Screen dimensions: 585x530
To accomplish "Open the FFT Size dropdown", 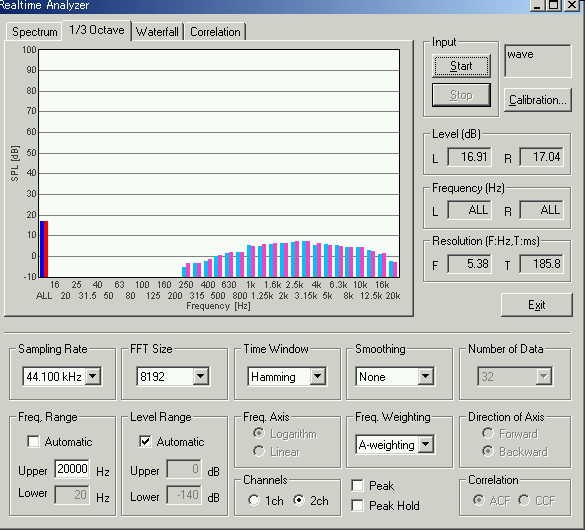I will pos(201,376).
